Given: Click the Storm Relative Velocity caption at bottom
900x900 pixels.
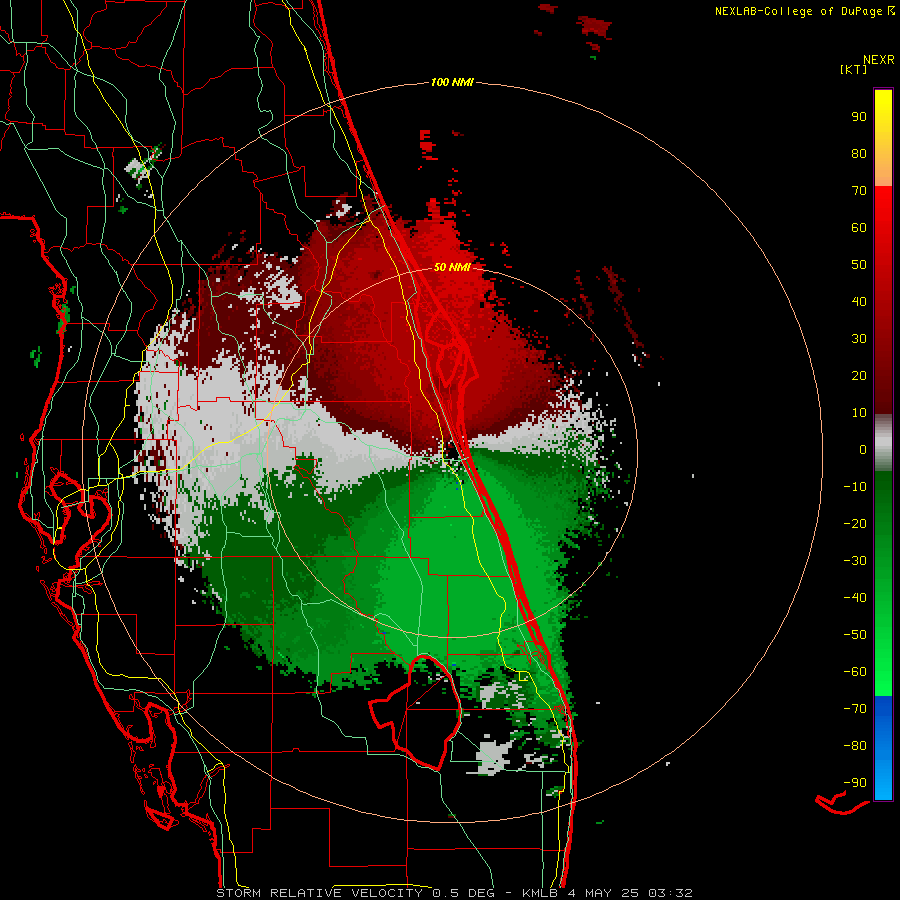Looking at the screenshot, I should [454, 893].
